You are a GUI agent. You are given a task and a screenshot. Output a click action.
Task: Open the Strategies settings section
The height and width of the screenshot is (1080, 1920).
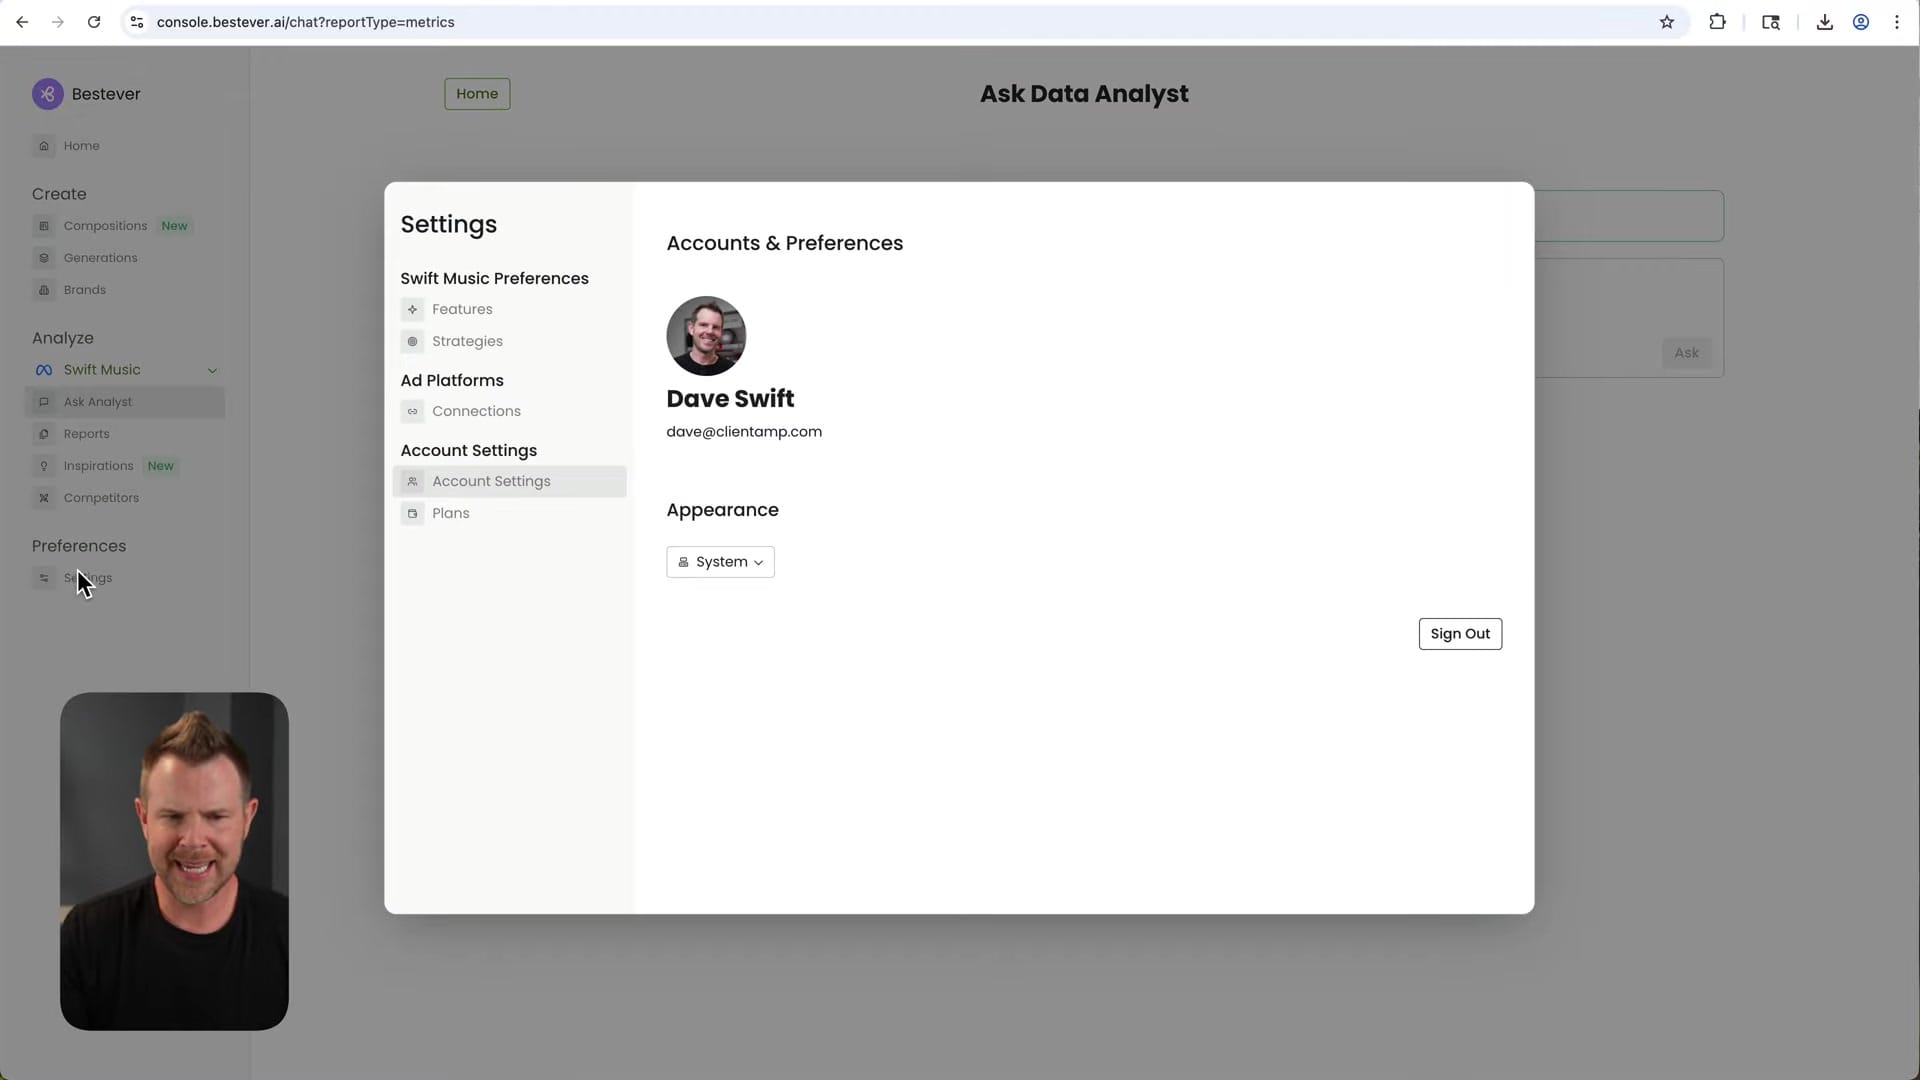tap(510, 342)
